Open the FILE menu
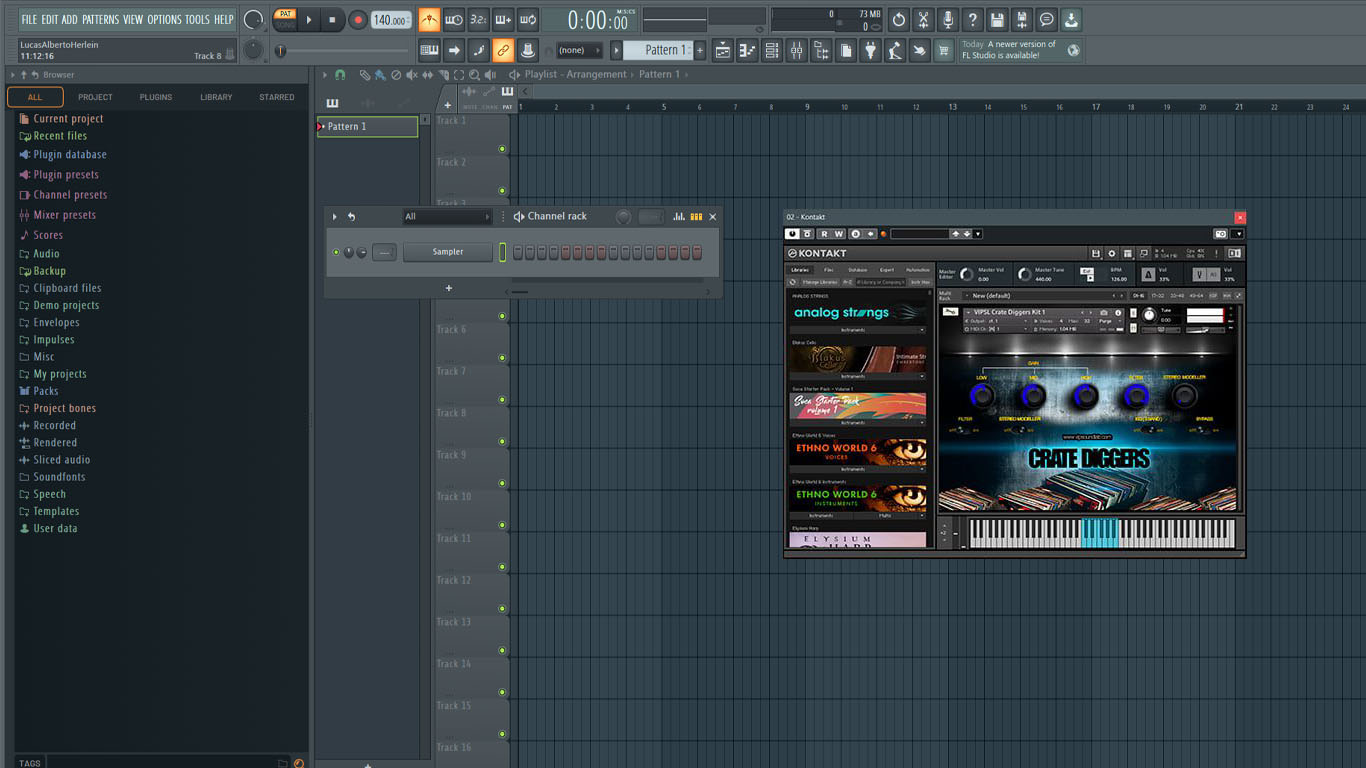Image resolution: width=1366 pixels, height=768 pixels. [x=29, y=19]
